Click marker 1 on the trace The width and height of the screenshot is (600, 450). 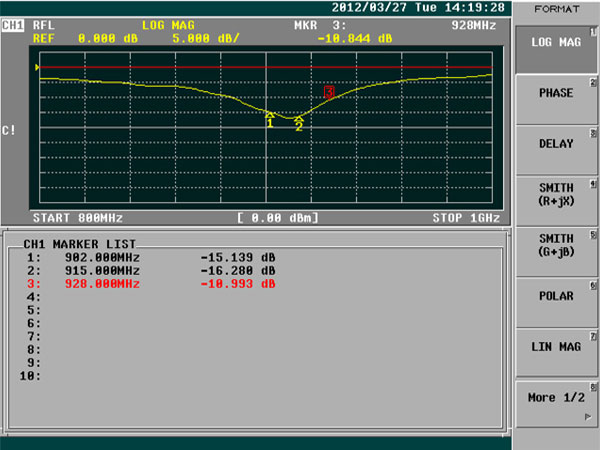coord(270,120)
